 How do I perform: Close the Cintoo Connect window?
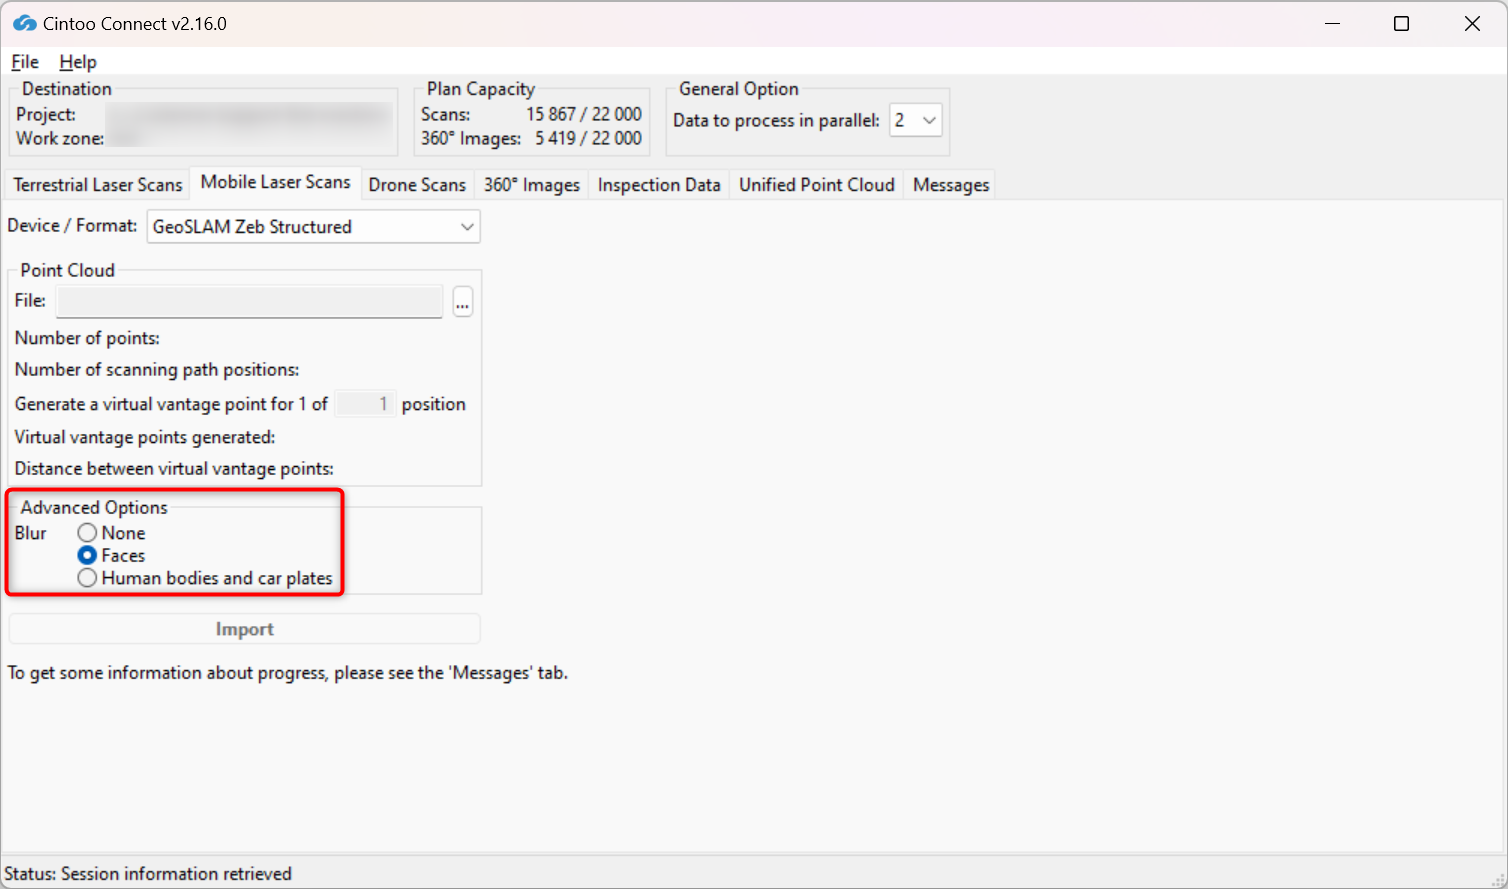point(1472,23)
